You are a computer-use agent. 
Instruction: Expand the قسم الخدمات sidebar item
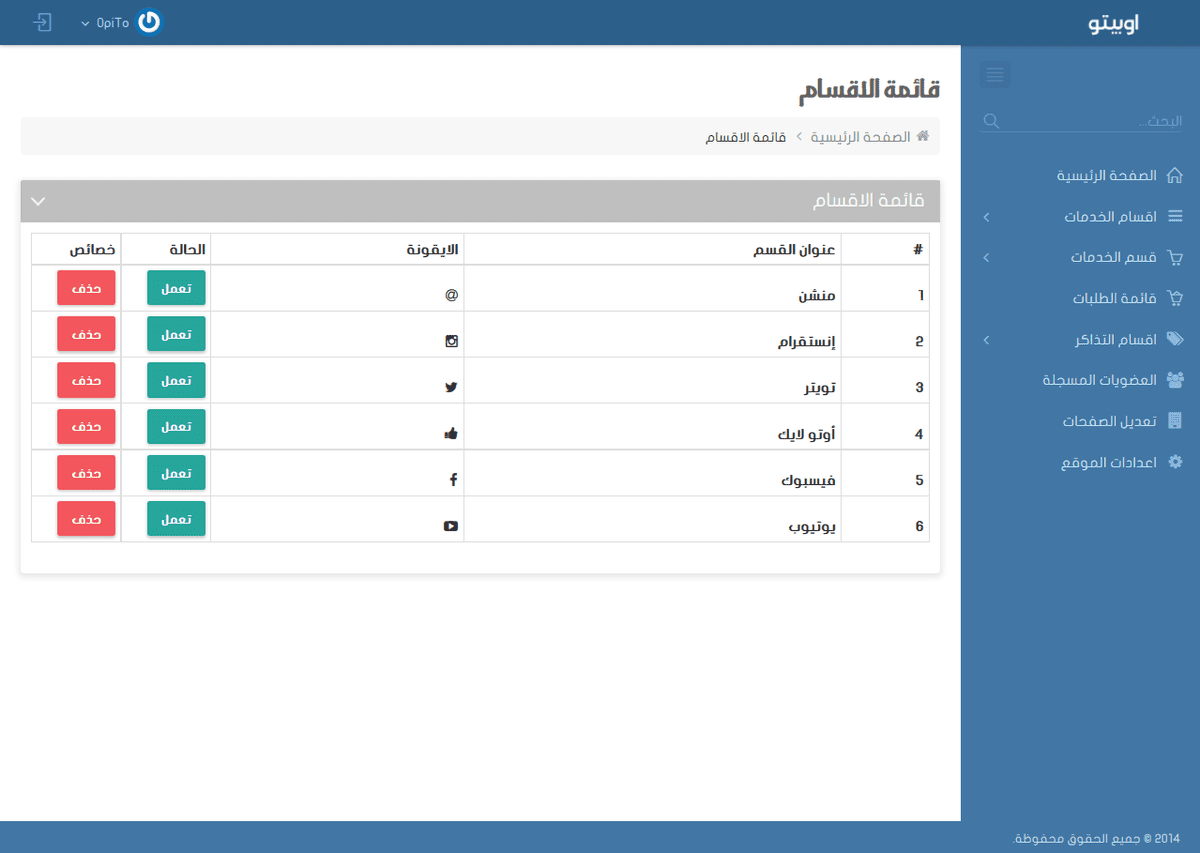1072,257
